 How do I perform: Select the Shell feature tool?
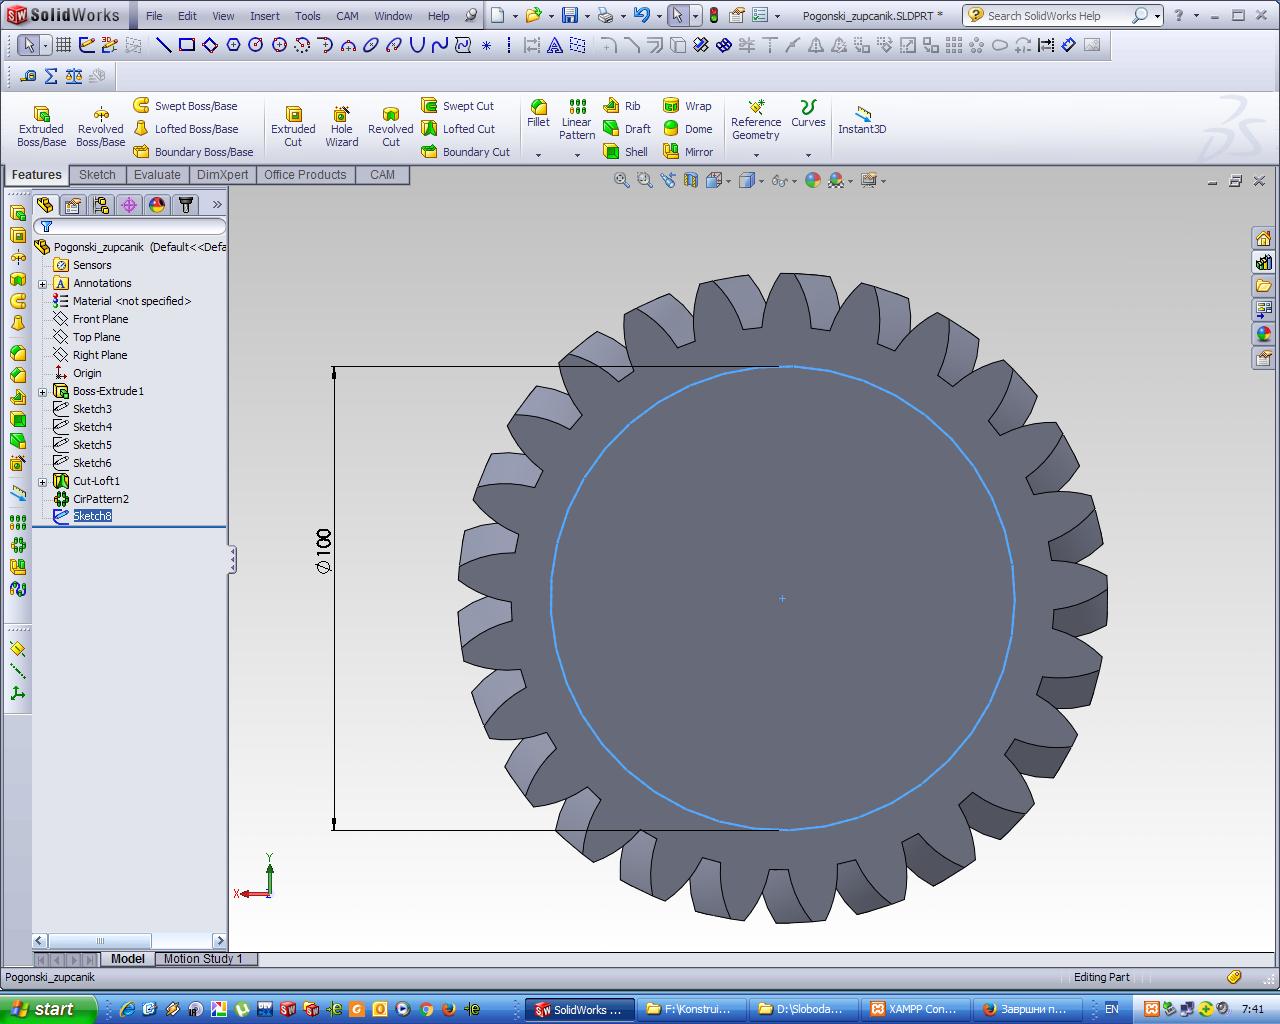point(625,152)
